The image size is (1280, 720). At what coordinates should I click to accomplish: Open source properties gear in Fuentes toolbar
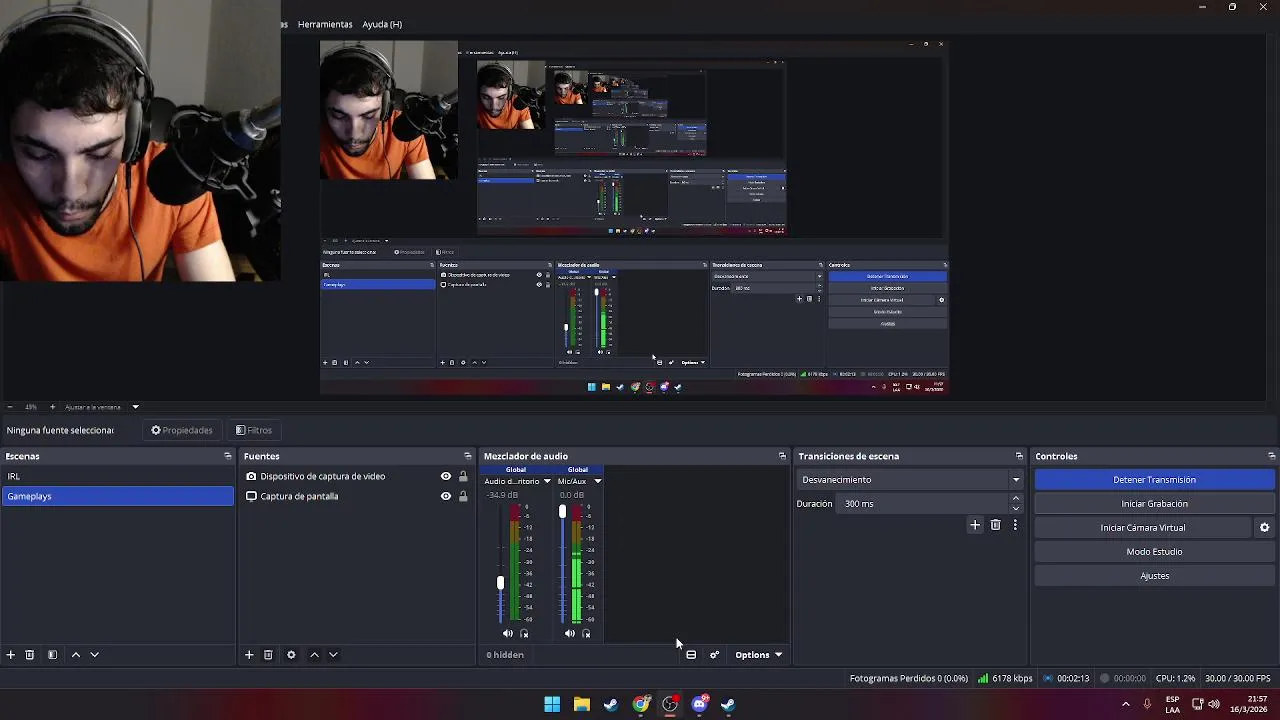pyautogui.click(x=291, y=655)
